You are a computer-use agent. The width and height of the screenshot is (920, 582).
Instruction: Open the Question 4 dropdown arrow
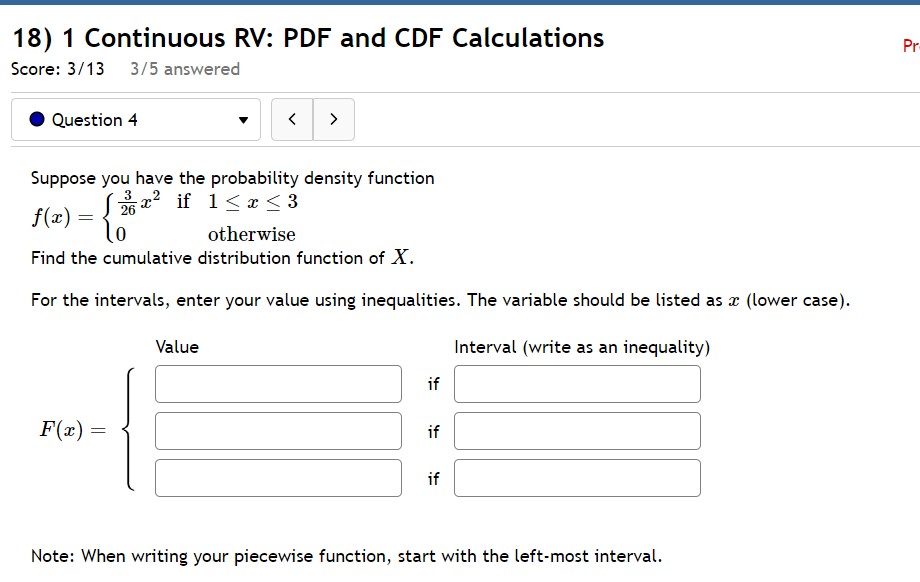[243, 119]
